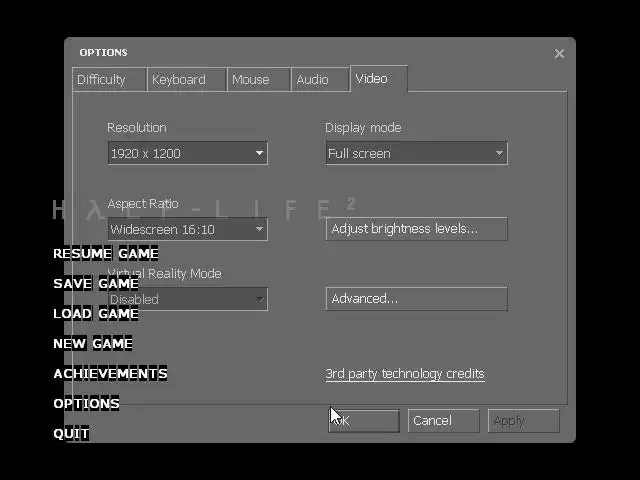The height and width of the screenshot is (480, 640).
Task: Start a New Game from menu
Action: pyautogui.click(x=93, y=344)
